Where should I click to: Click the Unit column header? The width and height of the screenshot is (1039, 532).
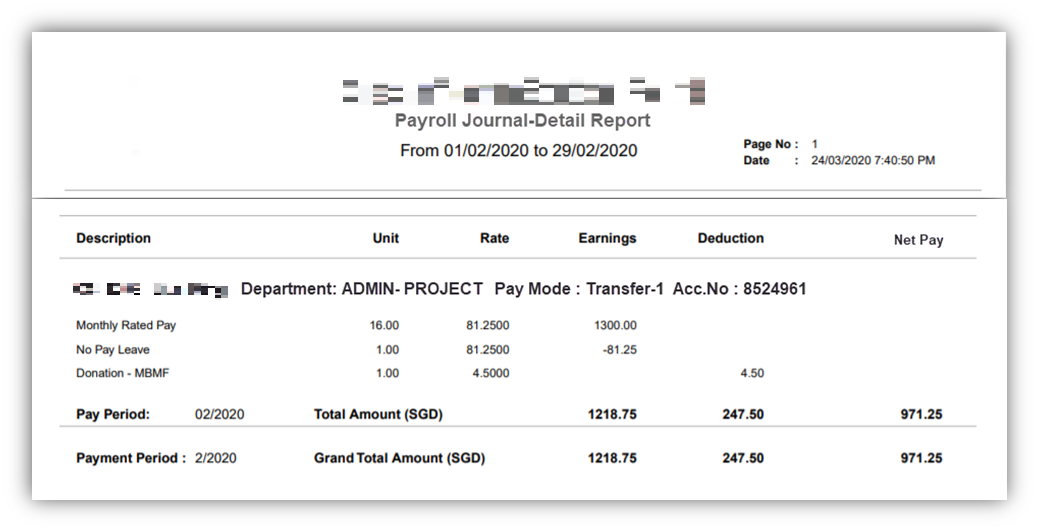(x=385, y=239)
